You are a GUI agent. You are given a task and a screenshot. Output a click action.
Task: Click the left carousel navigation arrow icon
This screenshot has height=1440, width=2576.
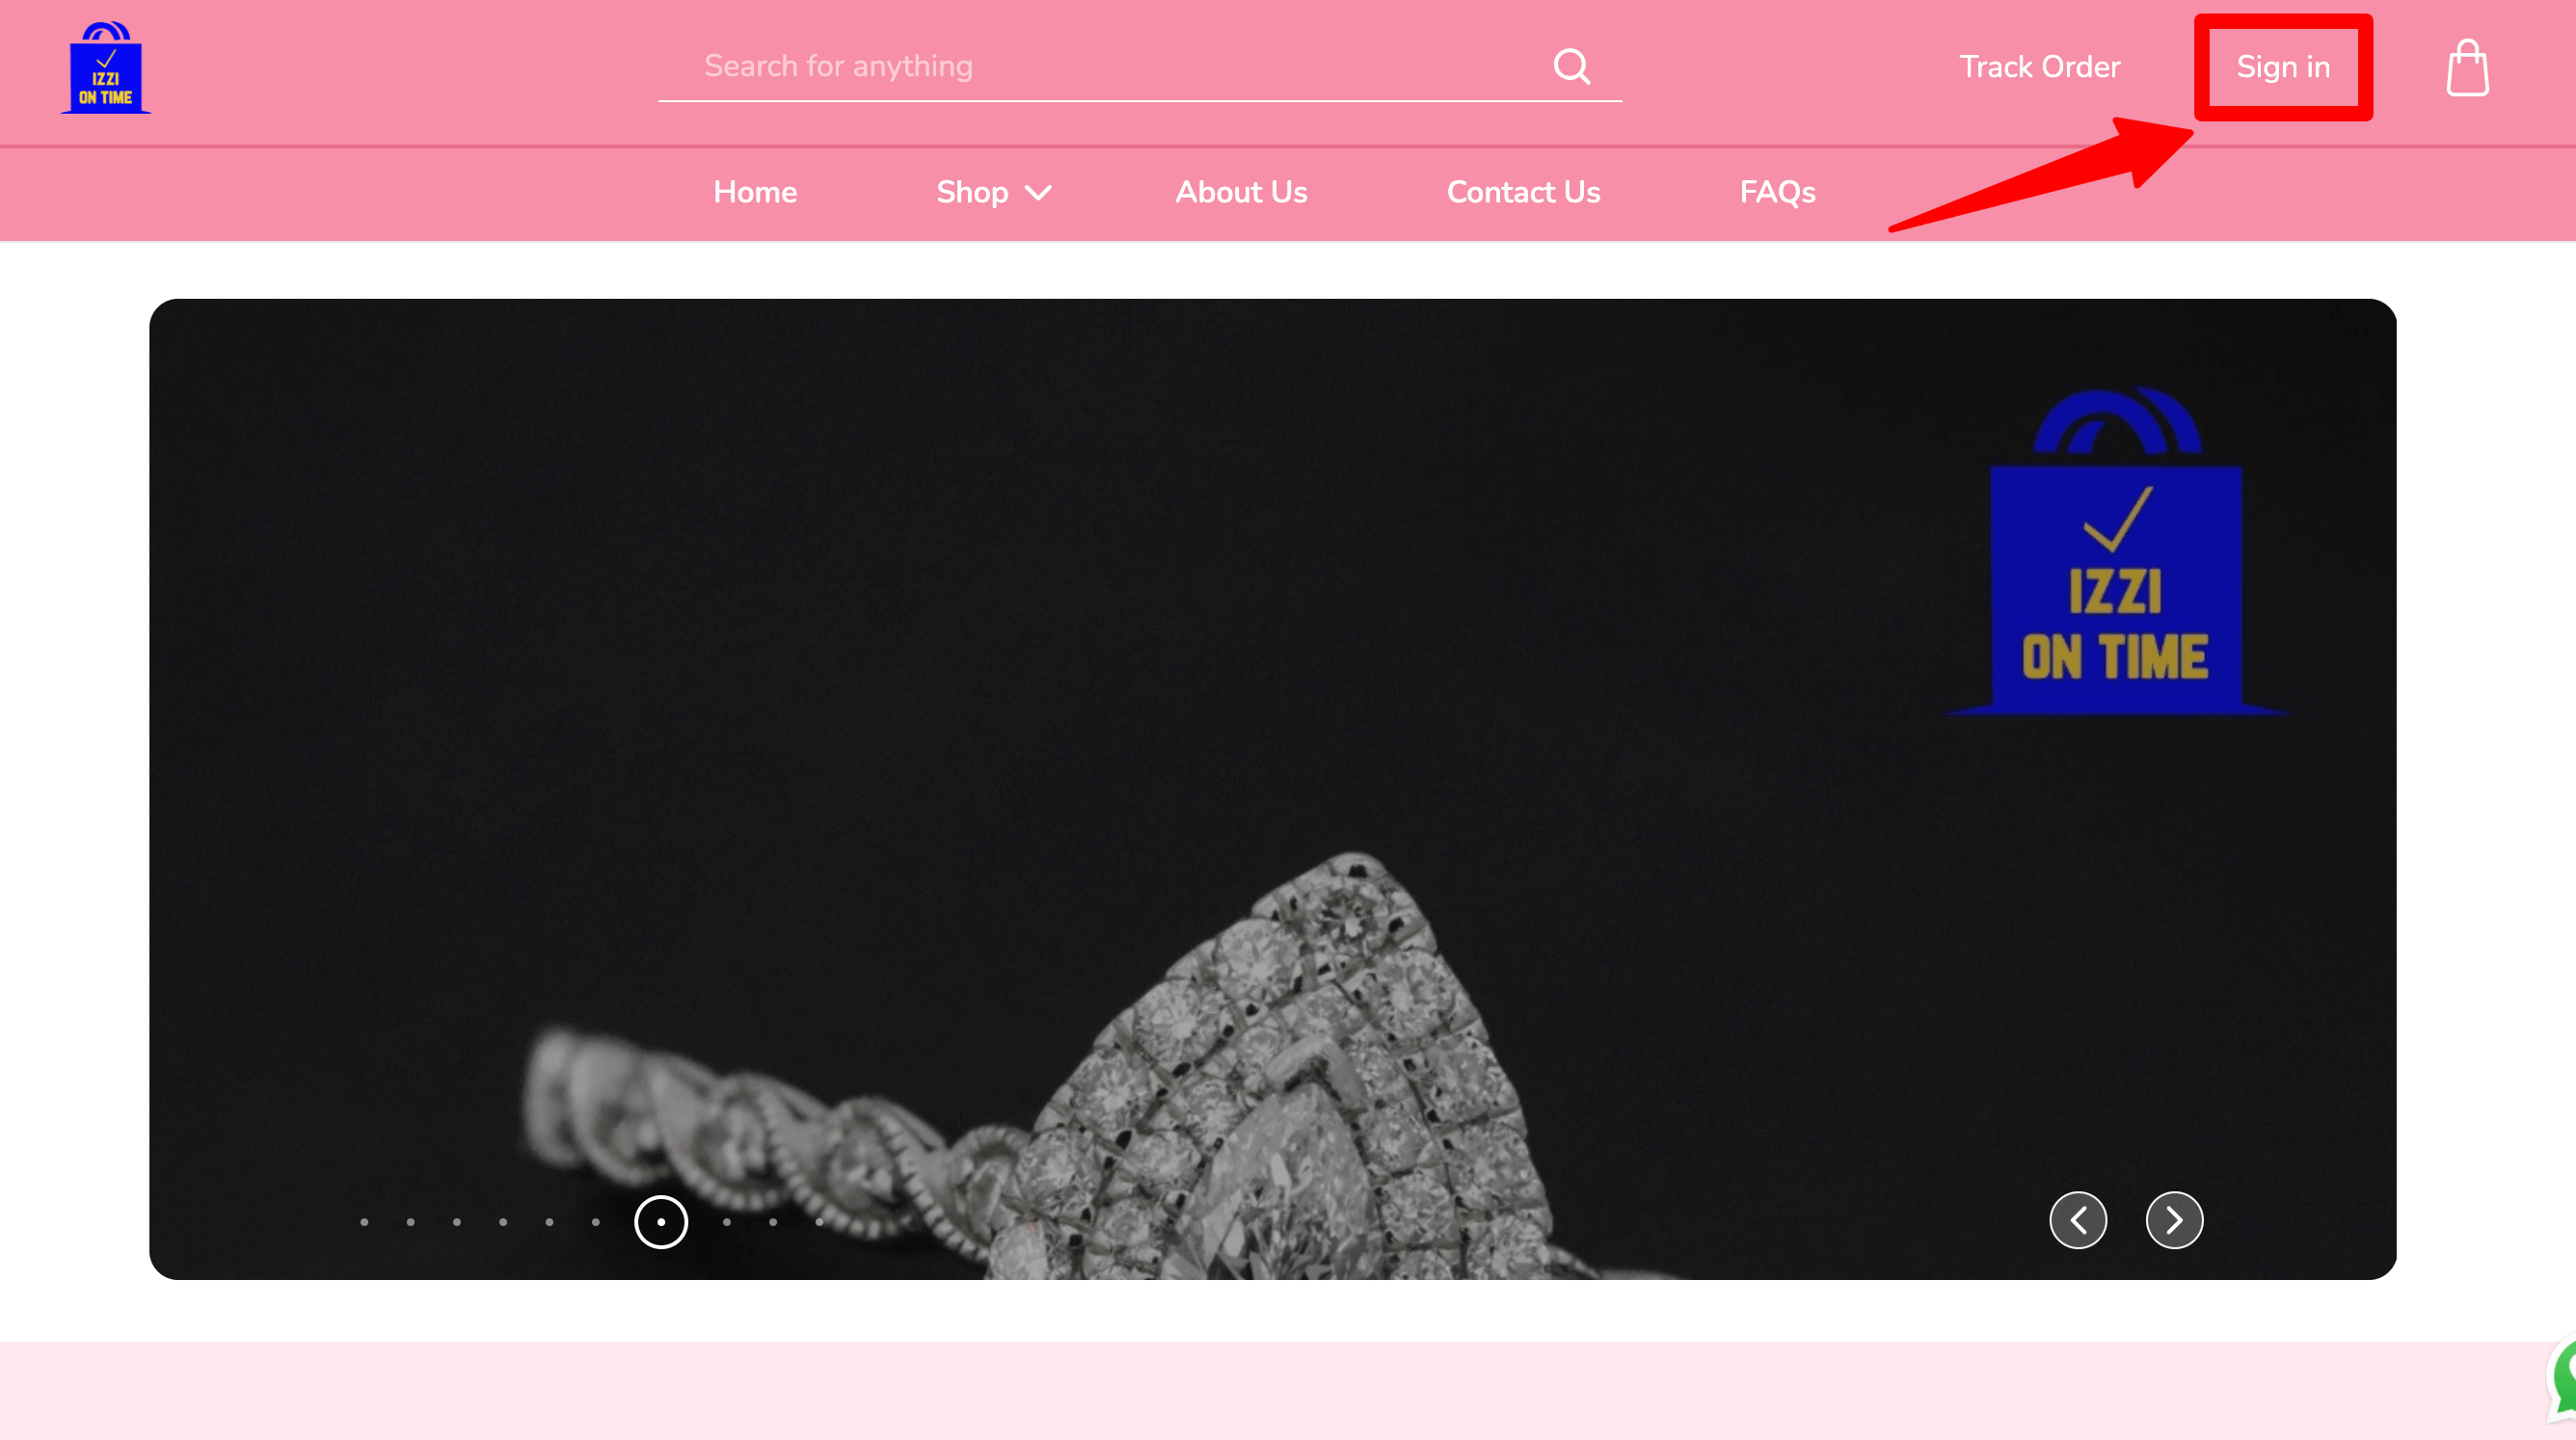2079,1219
